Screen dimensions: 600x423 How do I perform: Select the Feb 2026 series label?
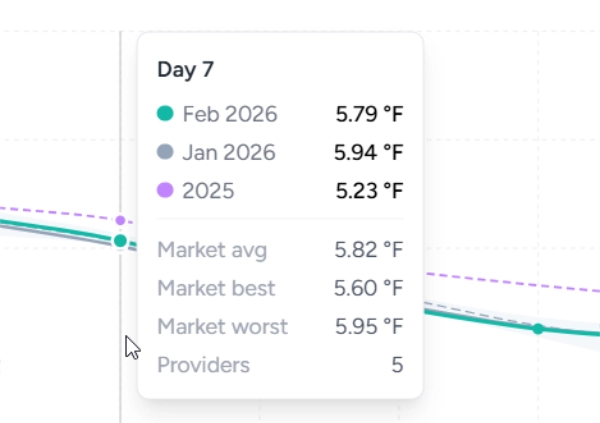(x=230, y=114)
